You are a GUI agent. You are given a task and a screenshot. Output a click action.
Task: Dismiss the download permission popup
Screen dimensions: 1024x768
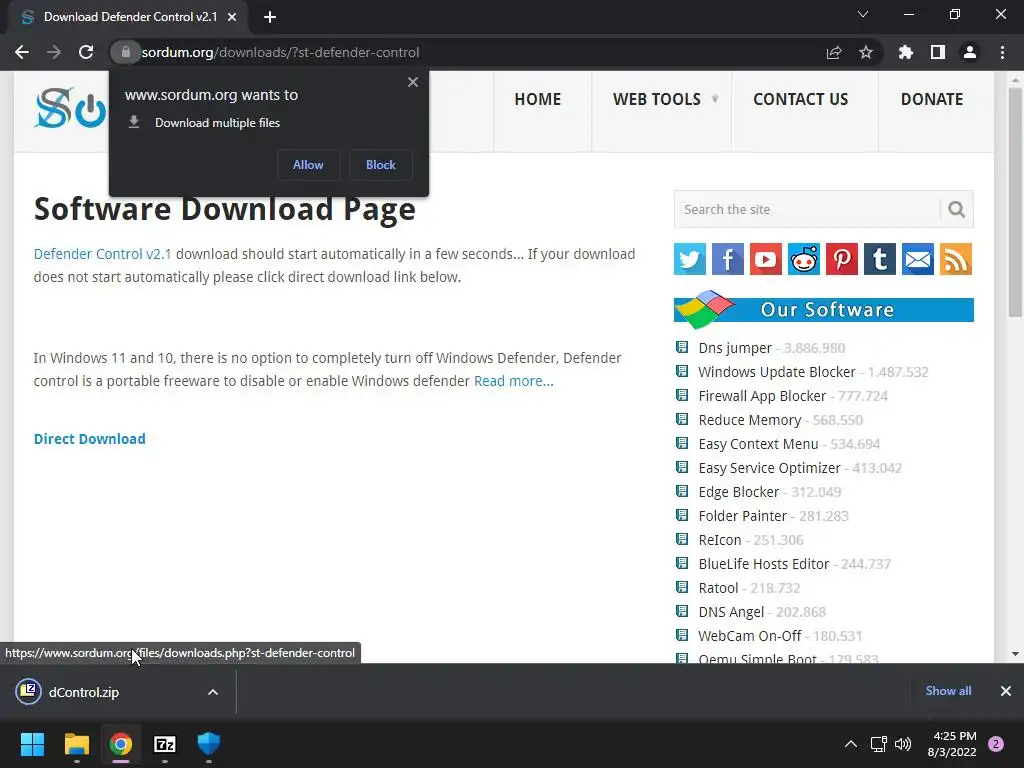point(413,82)
